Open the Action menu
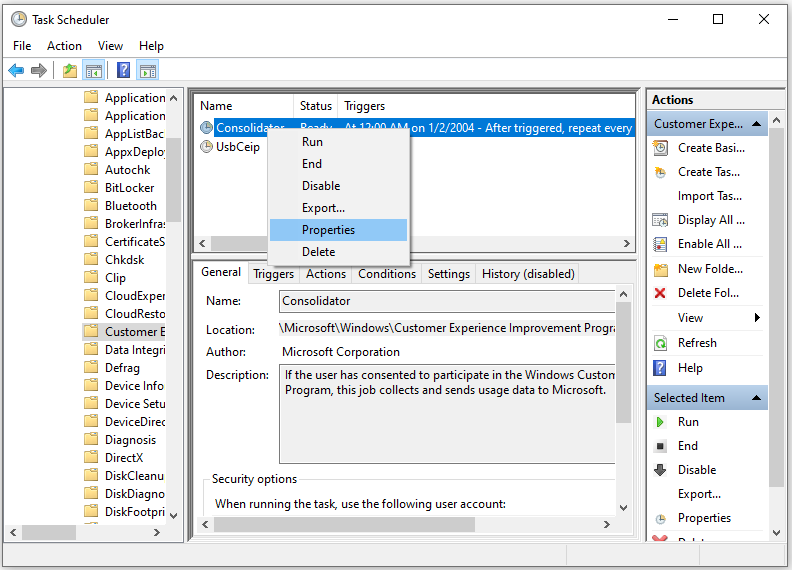The height and width of the screenshot is (570, 792). 64,46
